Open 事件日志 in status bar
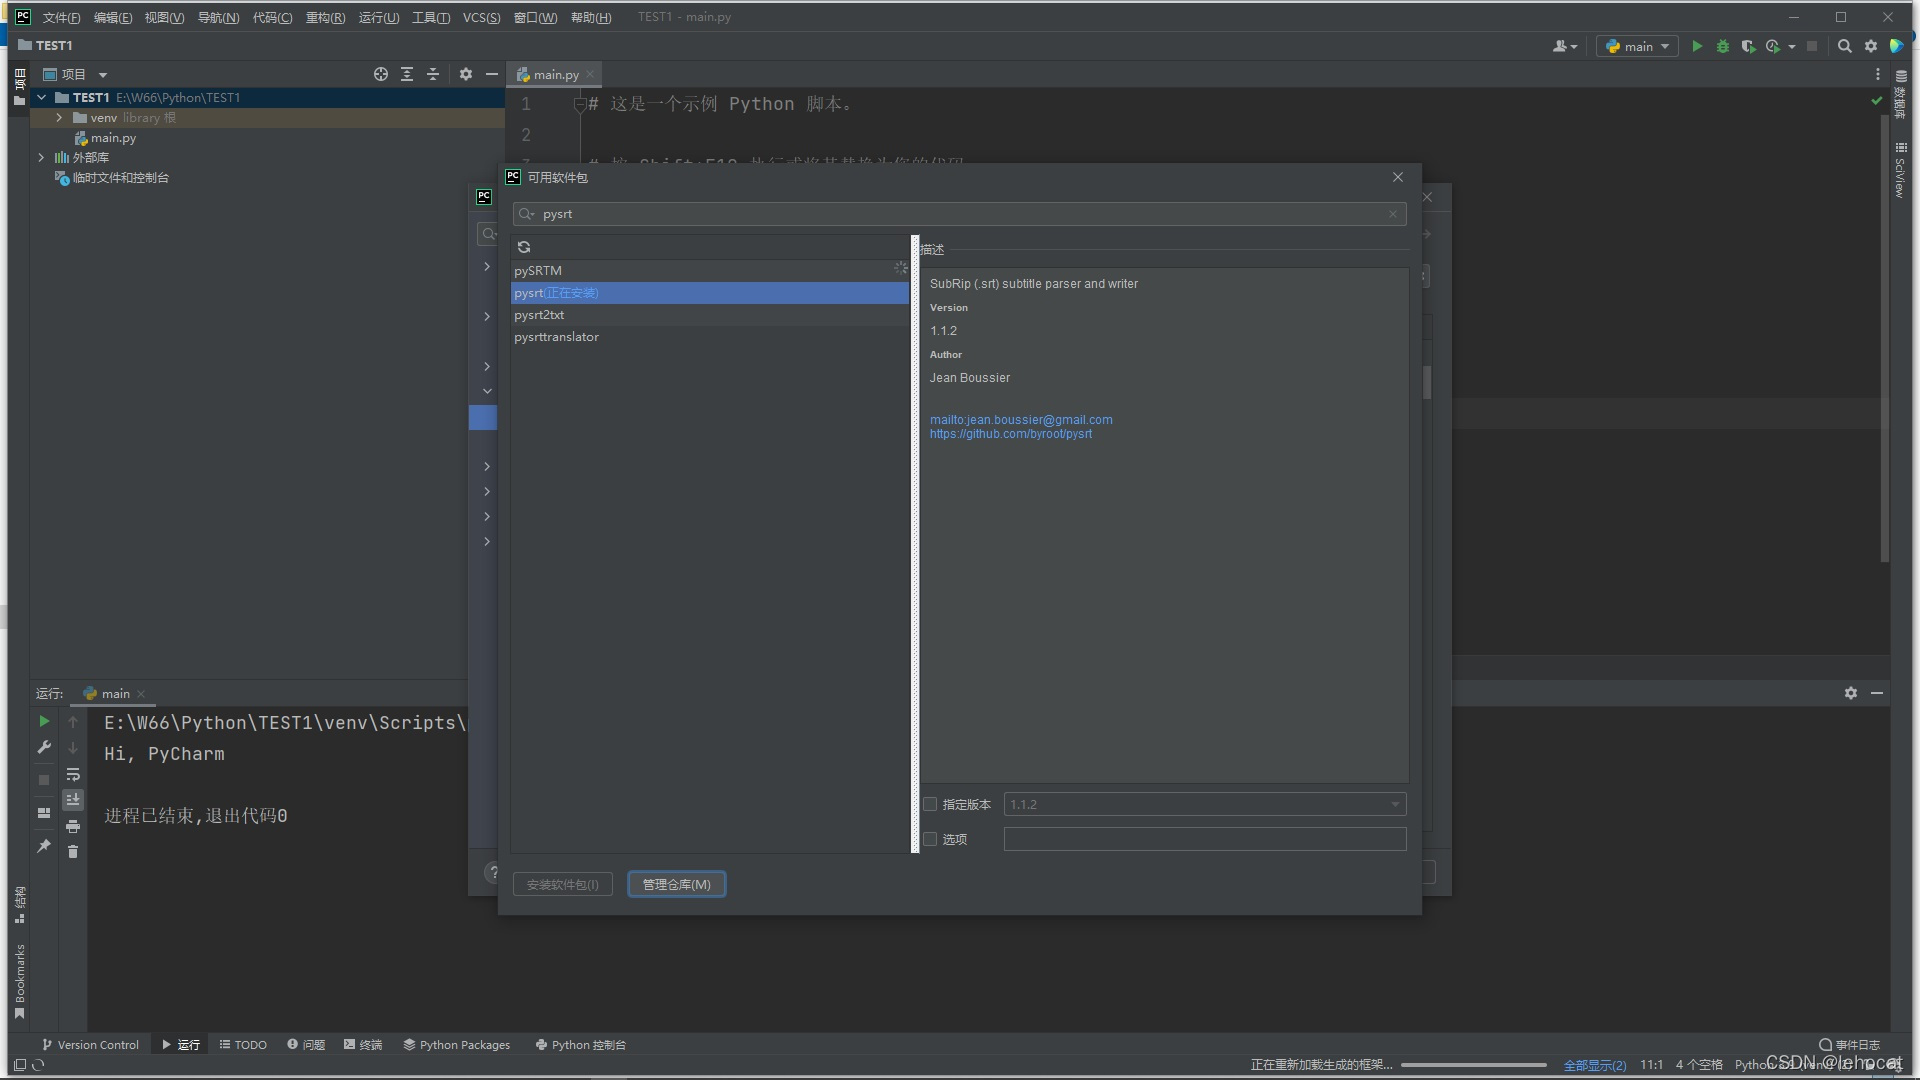The image size is (1920, 1080). (x=1850, y=1045)
